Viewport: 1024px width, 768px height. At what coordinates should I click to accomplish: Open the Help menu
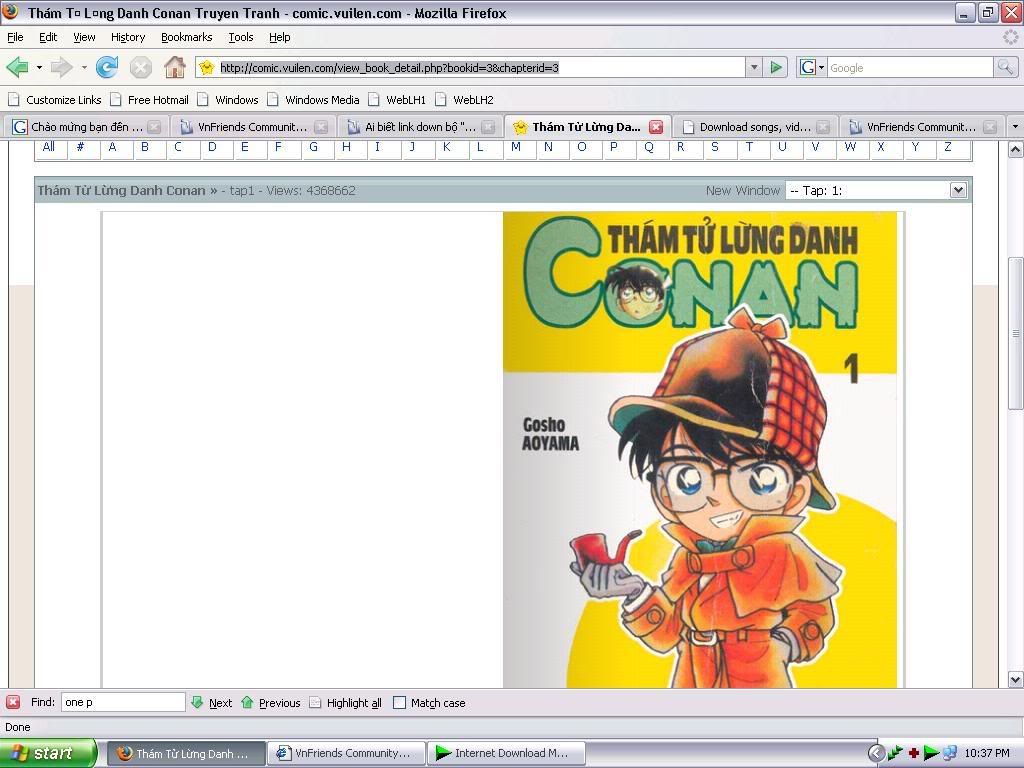(x=280, y=37)
